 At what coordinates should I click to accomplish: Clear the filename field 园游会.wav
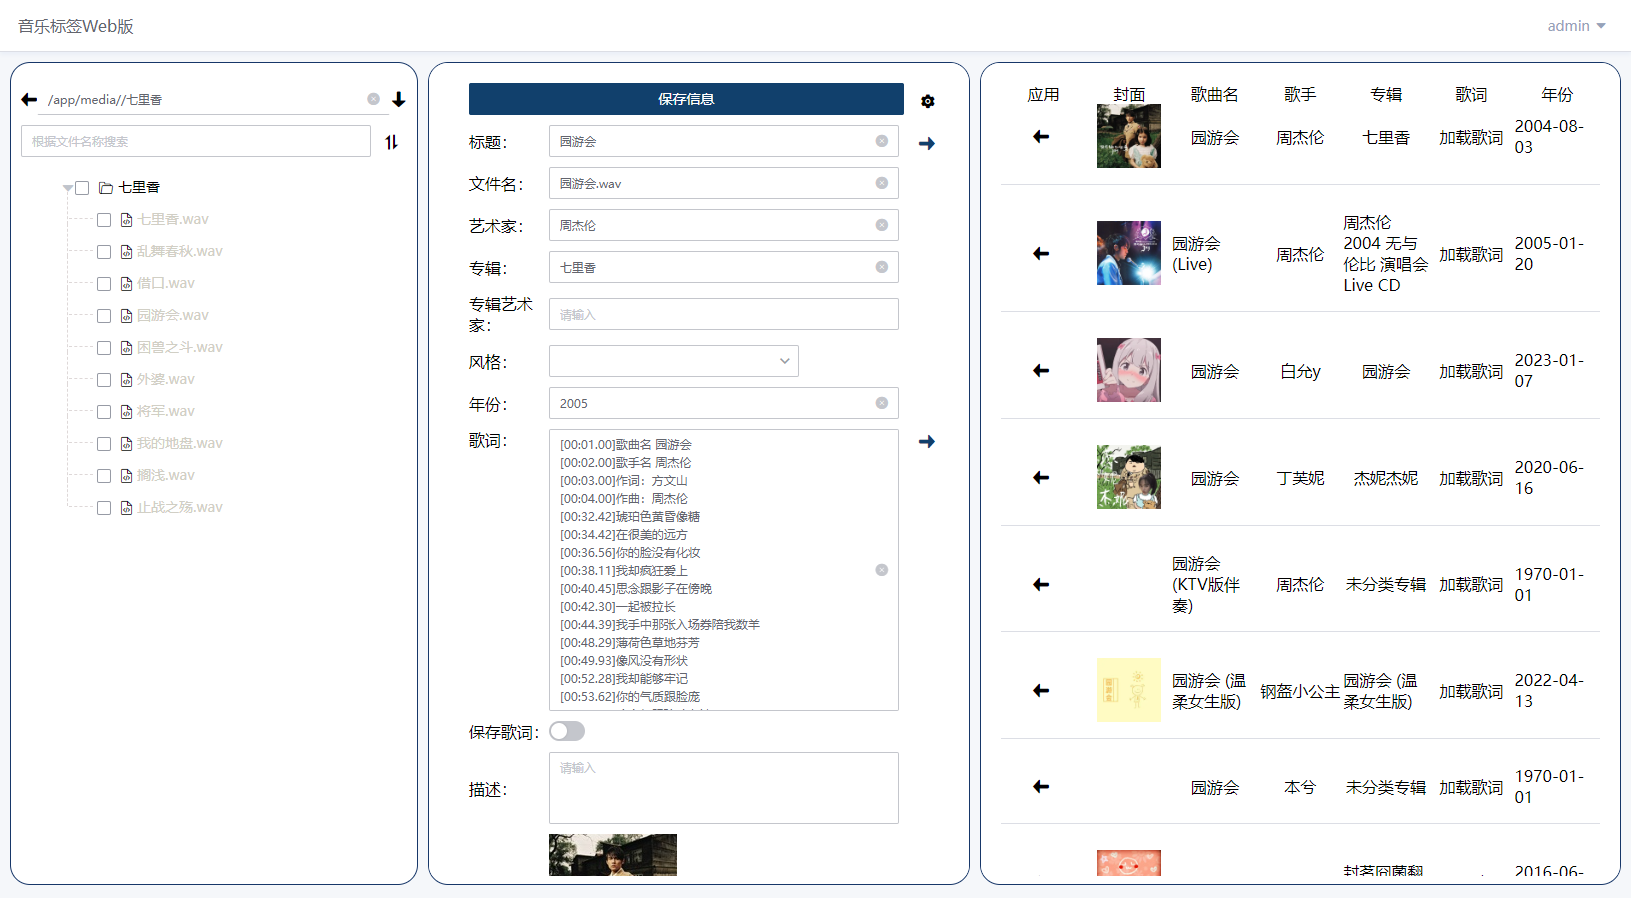[882, 183]
